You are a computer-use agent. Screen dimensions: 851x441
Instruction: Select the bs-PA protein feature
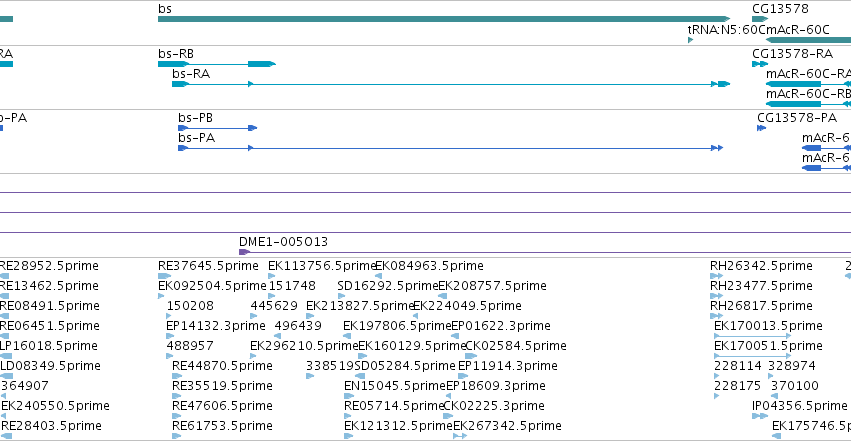(x=450, y=148)
